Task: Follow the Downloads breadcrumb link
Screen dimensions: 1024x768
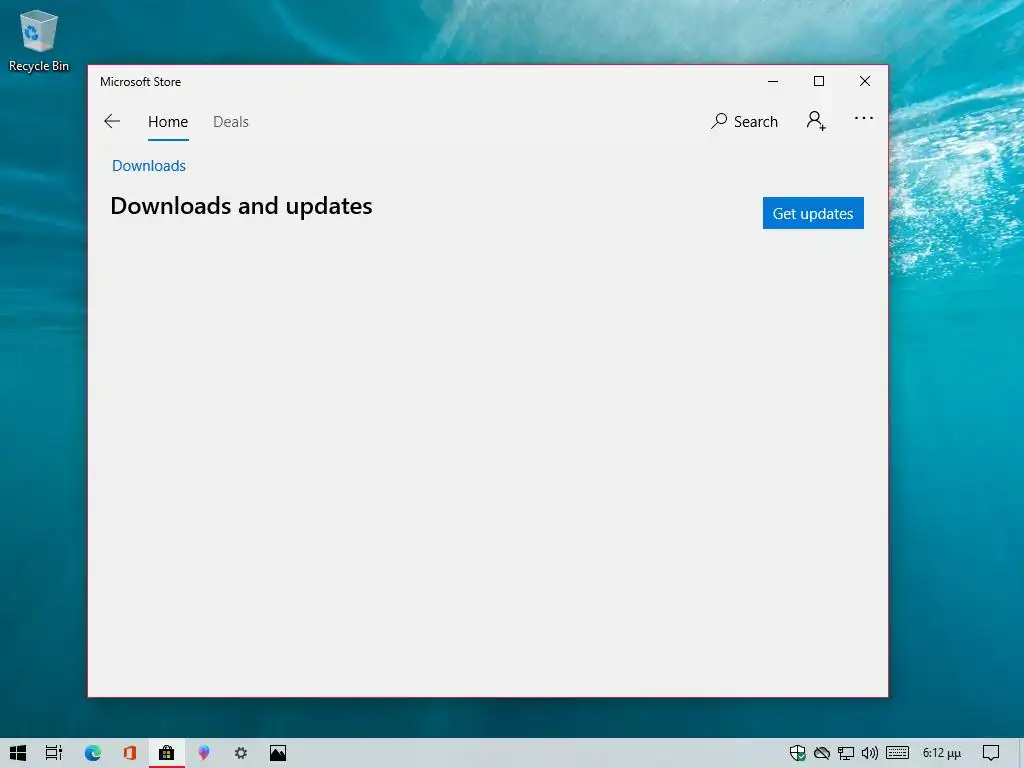Action: pyautogui.click(x=149, y=166)
